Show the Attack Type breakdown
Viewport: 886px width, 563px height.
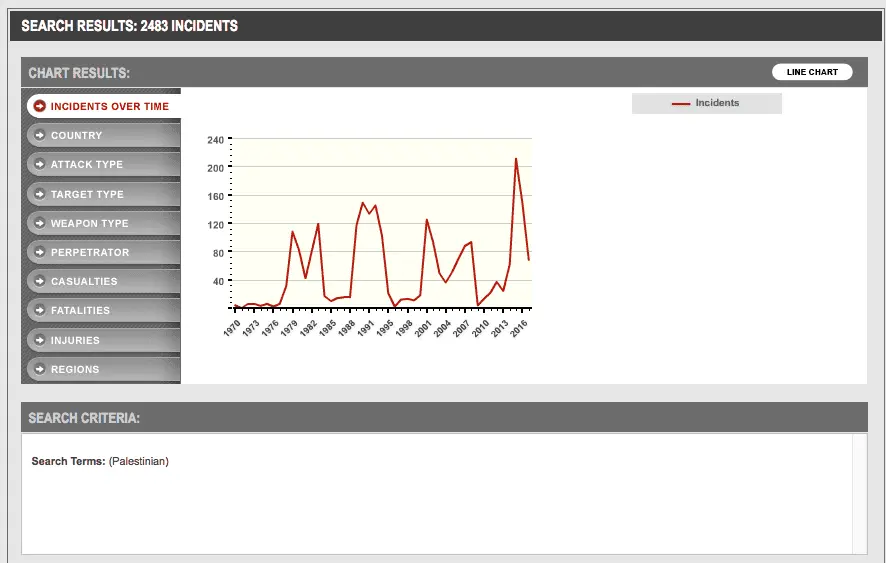pos(87,164)
